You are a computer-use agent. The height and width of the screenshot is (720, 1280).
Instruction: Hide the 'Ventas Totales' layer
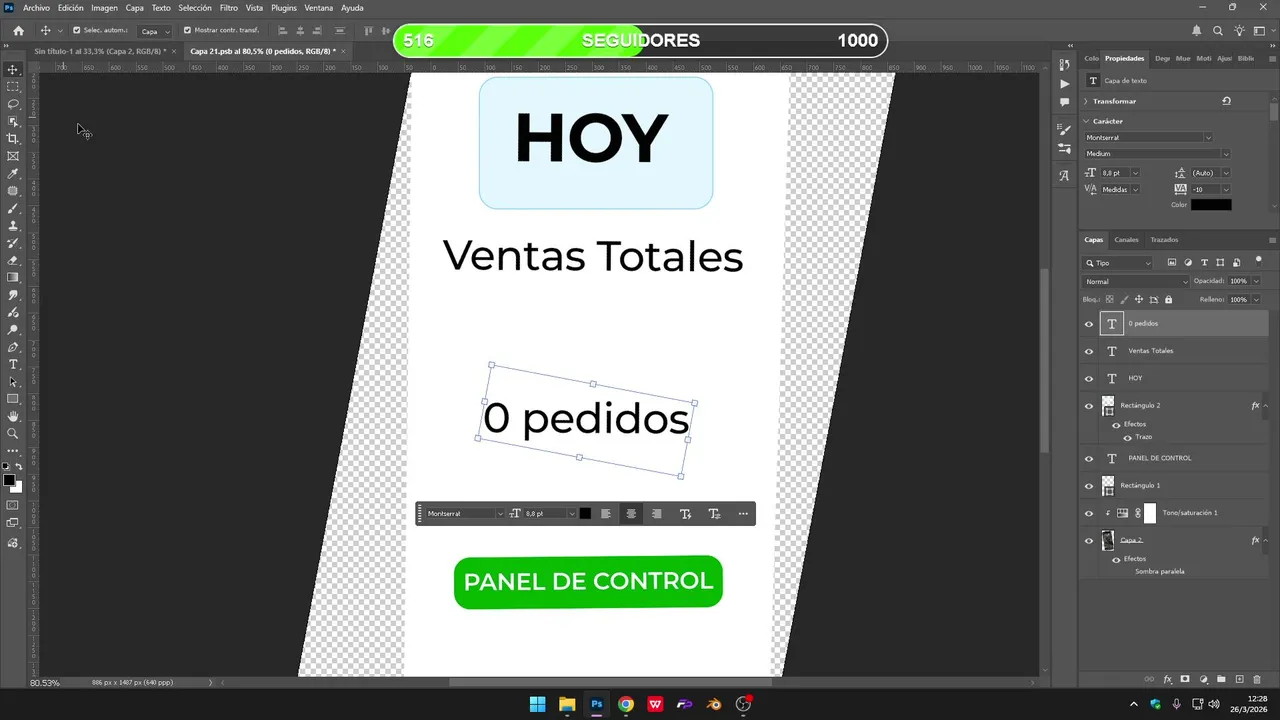pos(1089,351)
